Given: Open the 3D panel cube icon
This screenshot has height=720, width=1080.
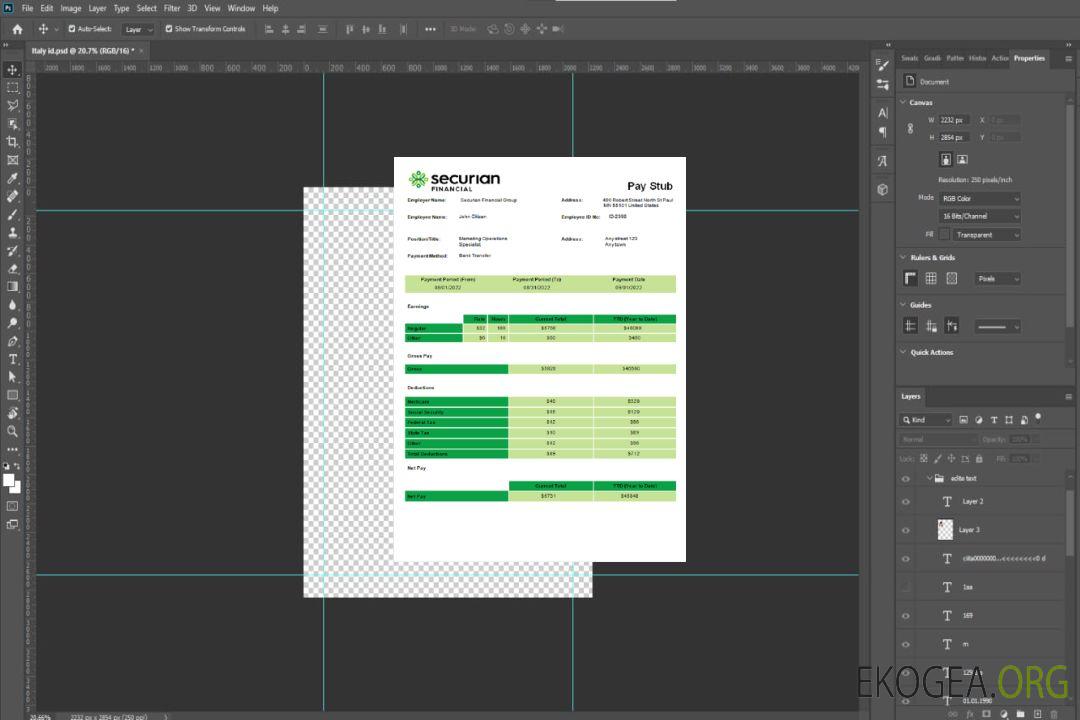Looking at the screenshot, I should (883, 189).
